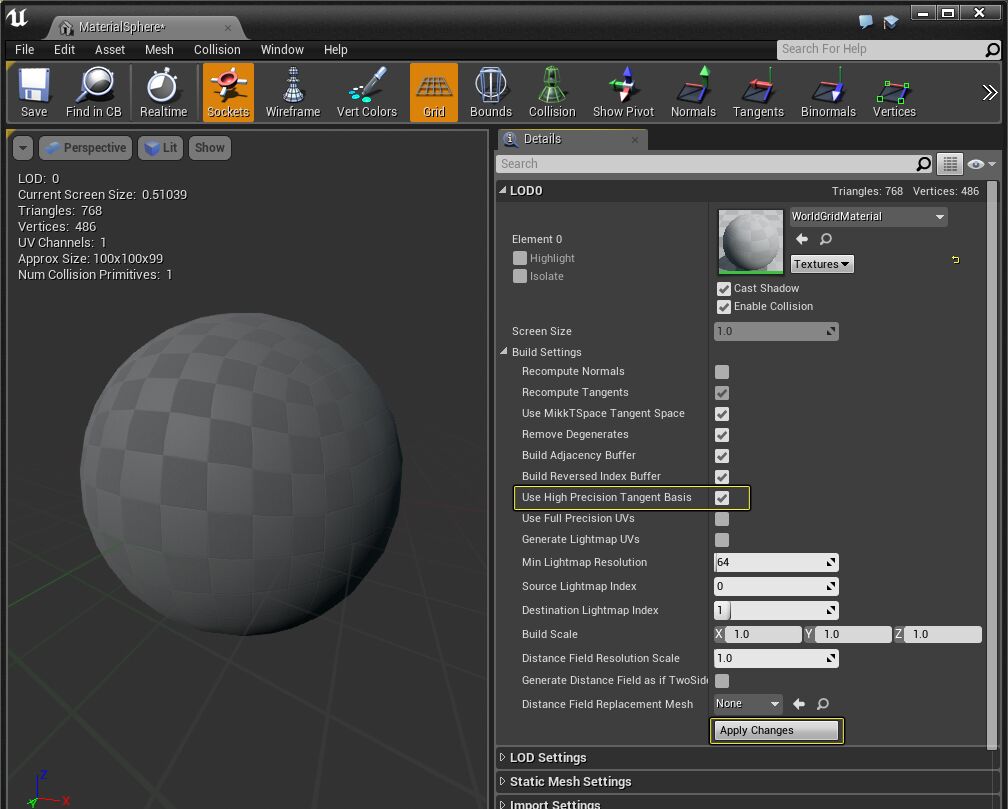
Task: Open Find in CB browser
Action: (x=94, y=92)
